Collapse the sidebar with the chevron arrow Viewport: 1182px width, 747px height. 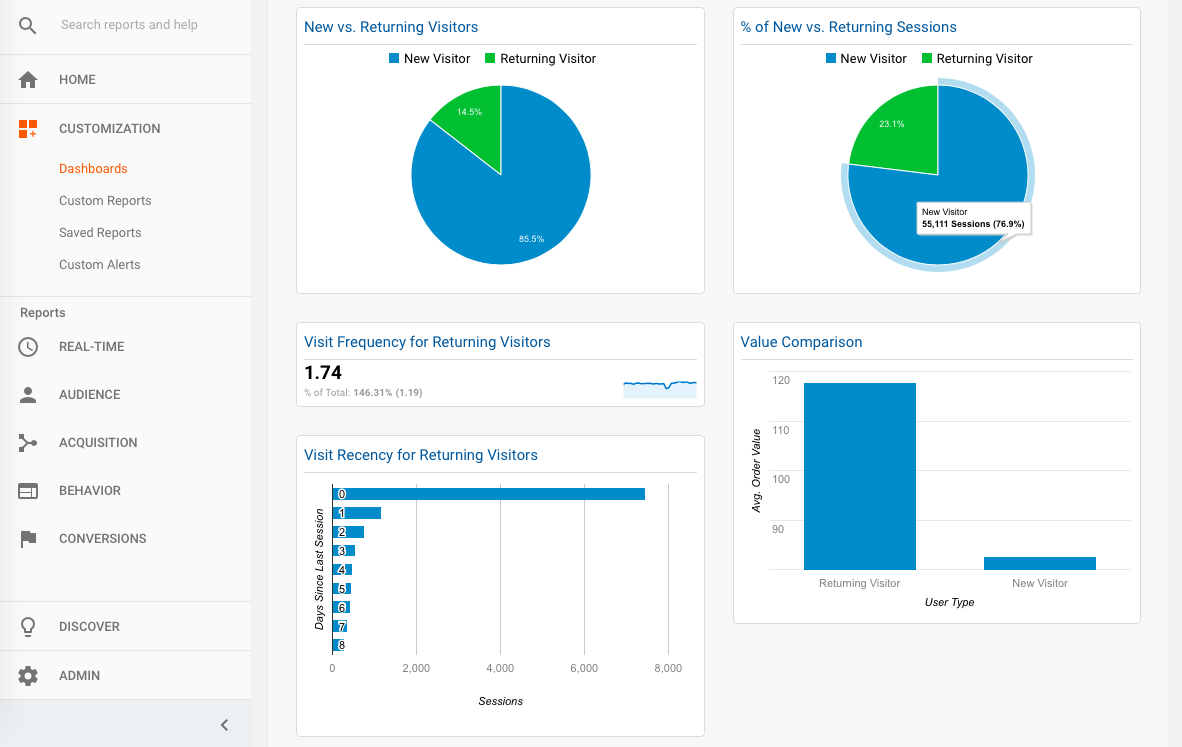(x=224, y=725)
